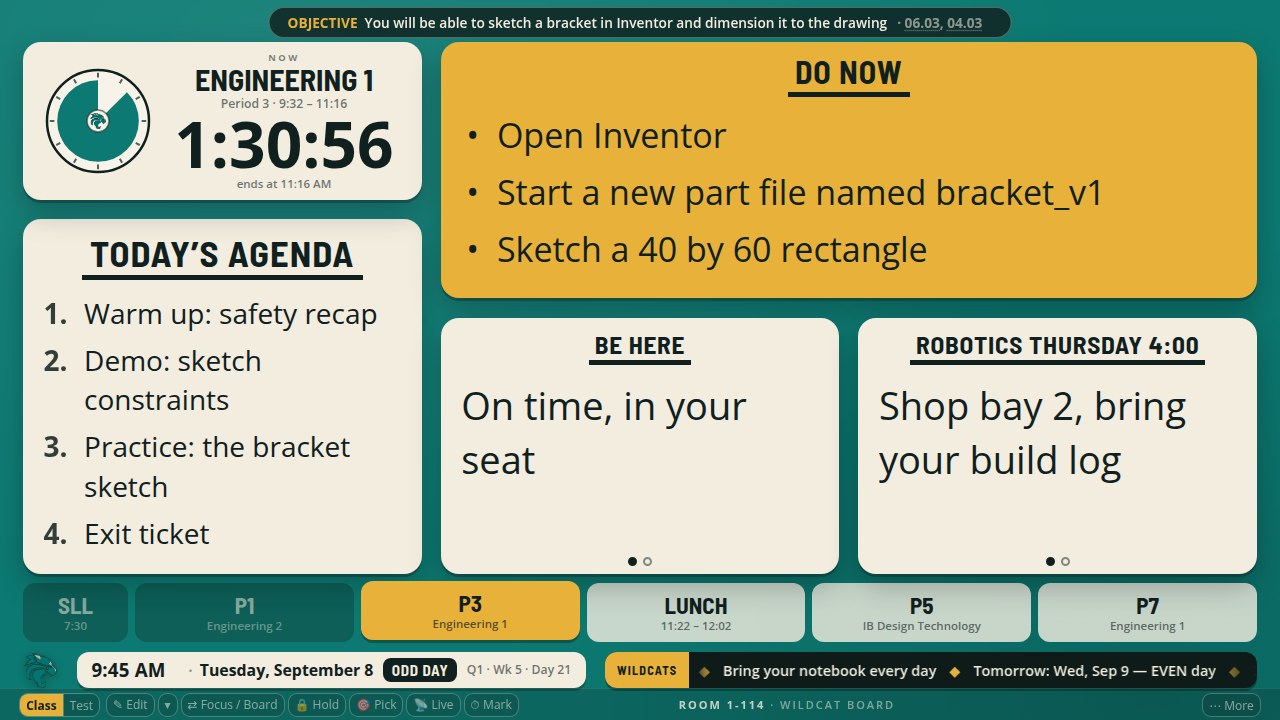The width and height of the screenshot is (1280, 720).
Task: Select the P1 Engineering 2 period tab
Action: 244,612
